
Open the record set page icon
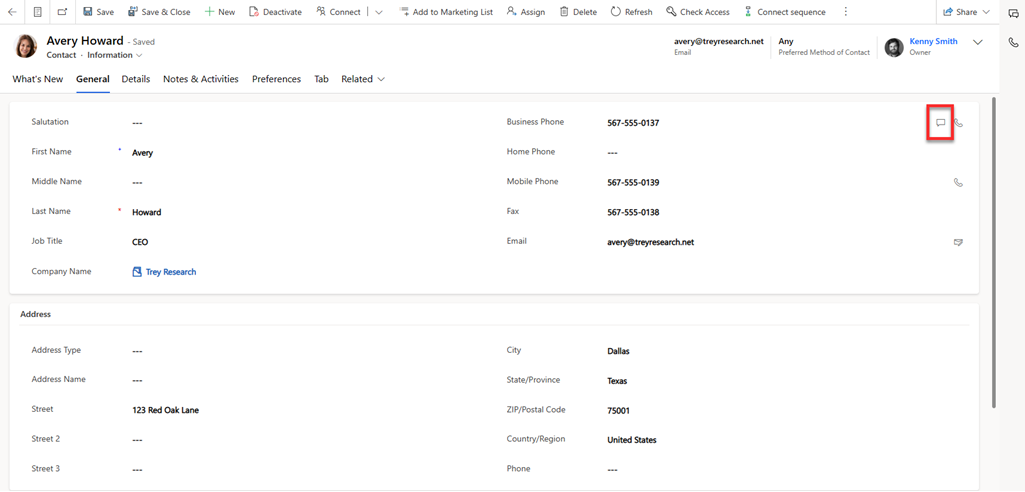(38, 12)
